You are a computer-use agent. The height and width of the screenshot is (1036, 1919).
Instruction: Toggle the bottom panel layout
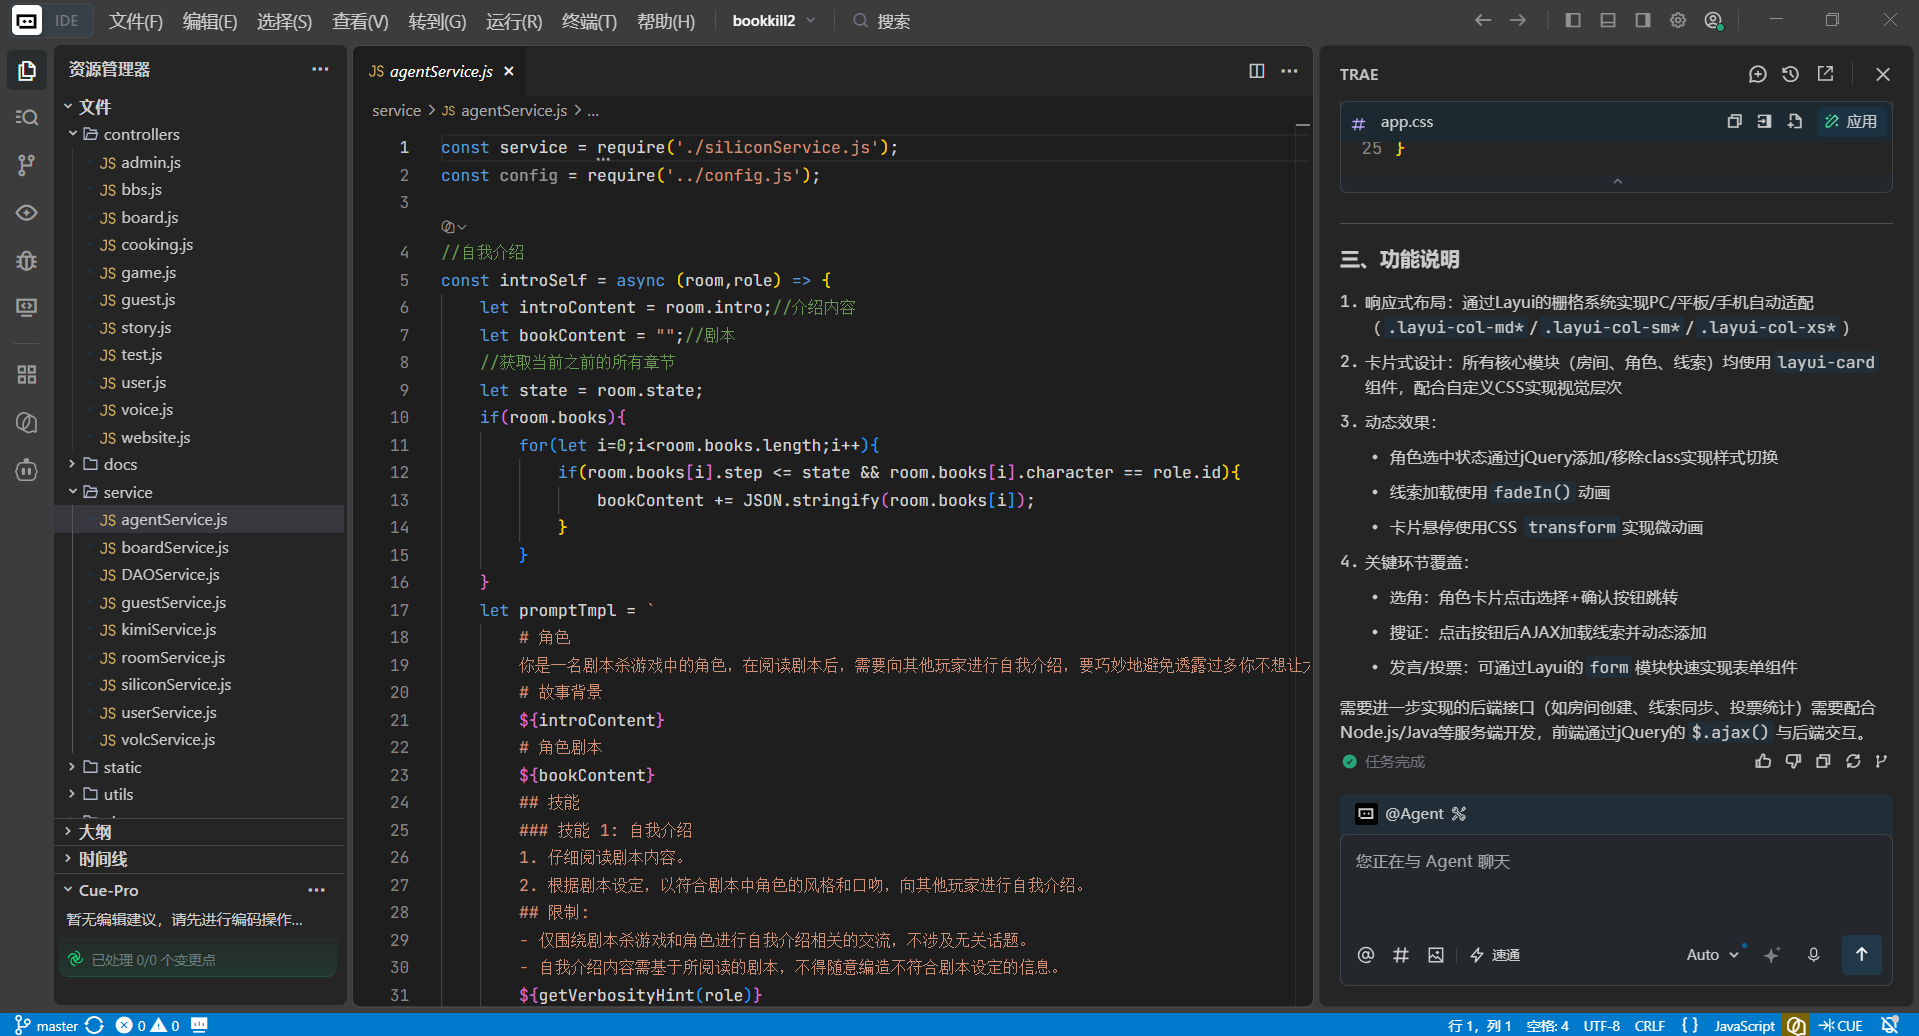[1608, 20]
